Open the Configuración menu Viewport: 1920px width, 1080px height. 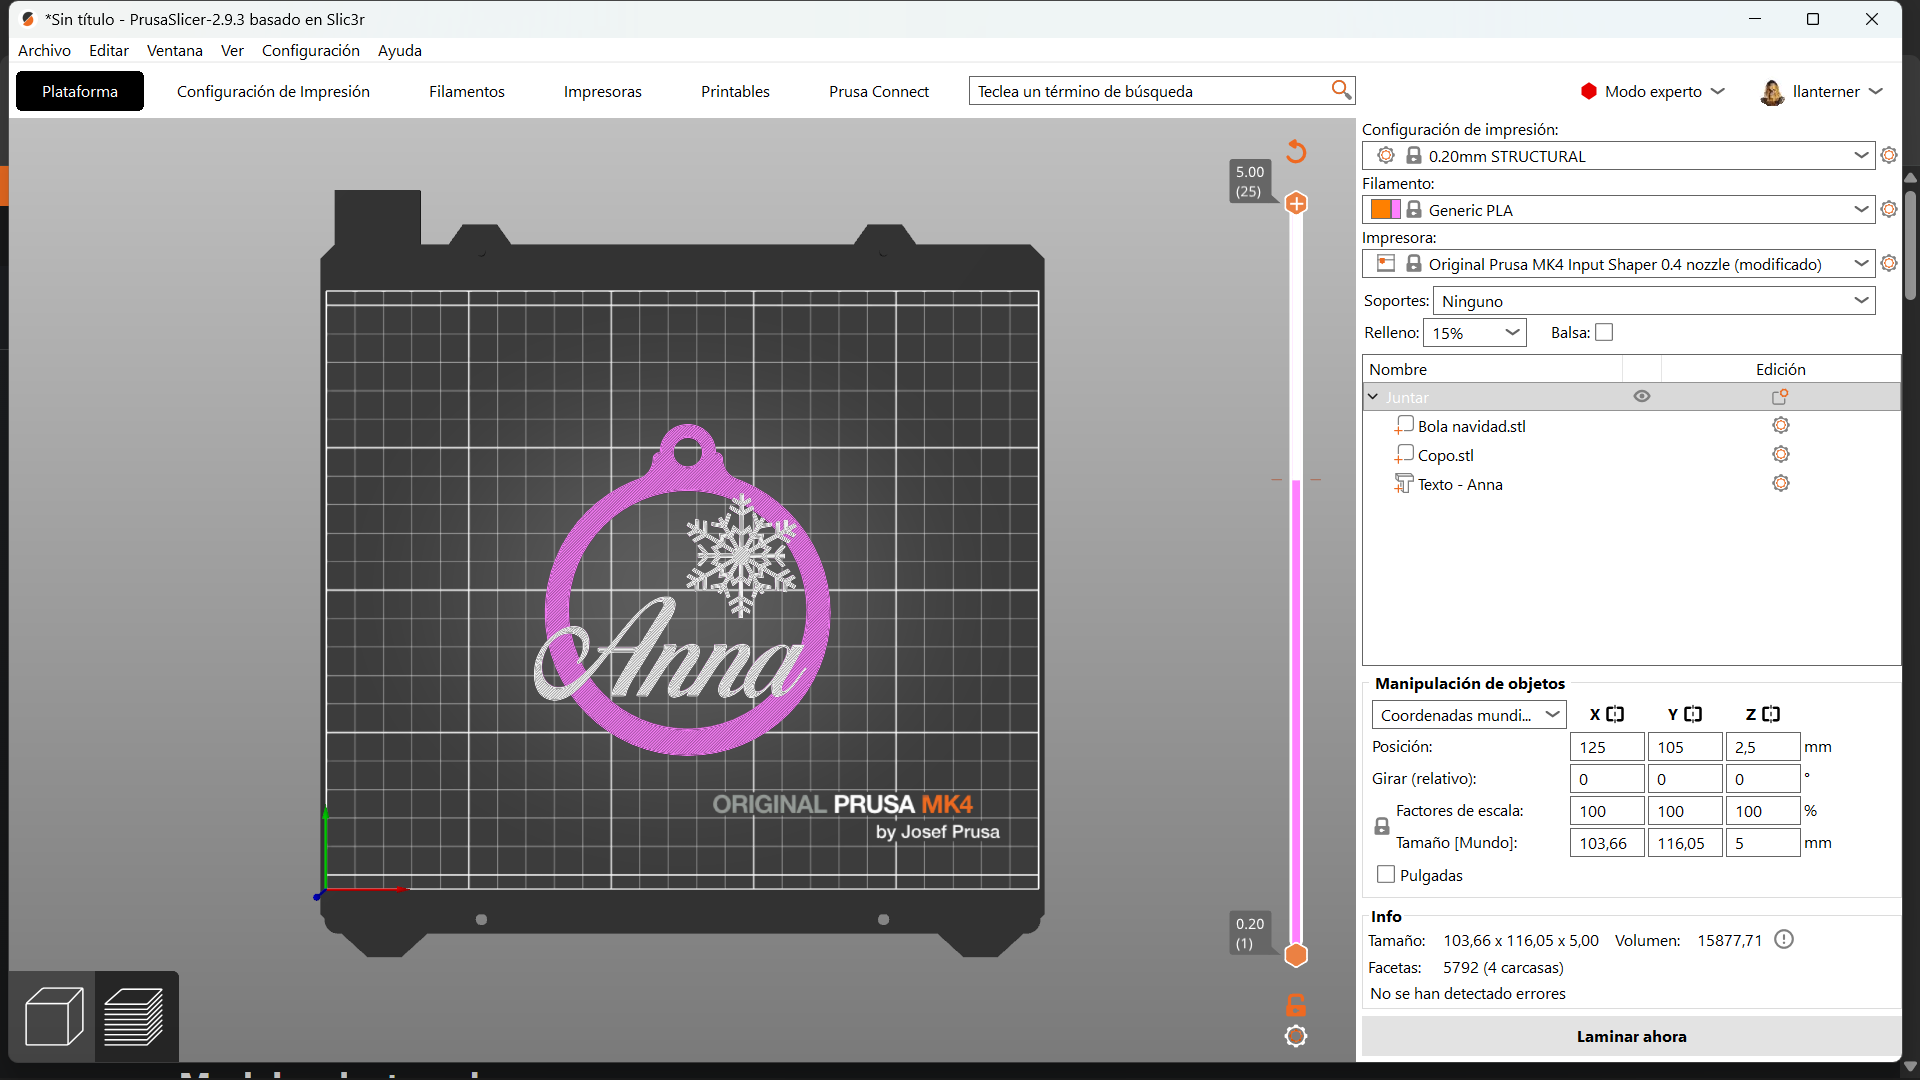310,50
